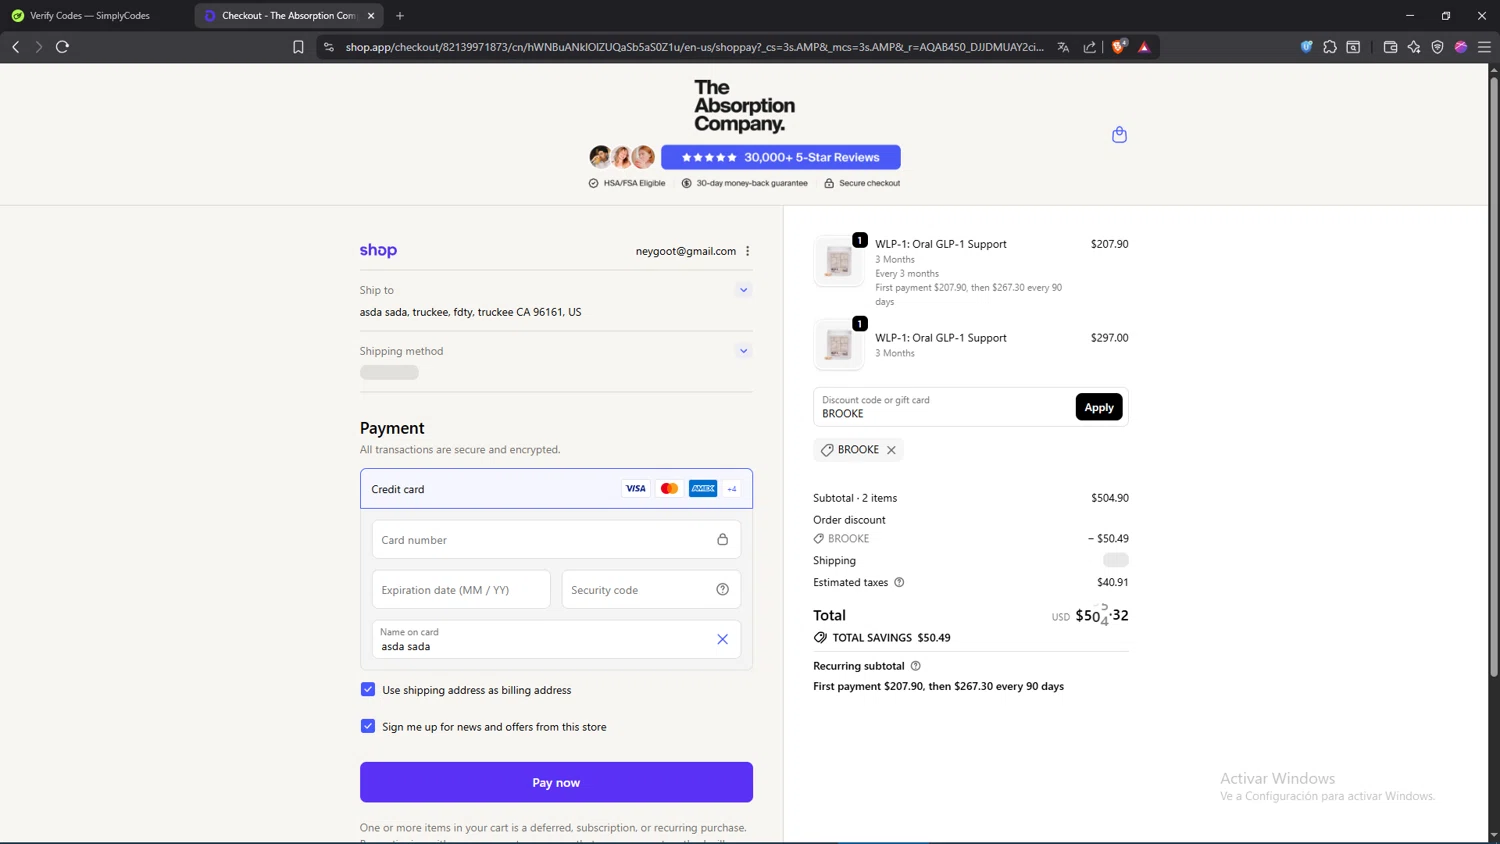
Task: Click the translate page icon
Action: (1063, 47)
